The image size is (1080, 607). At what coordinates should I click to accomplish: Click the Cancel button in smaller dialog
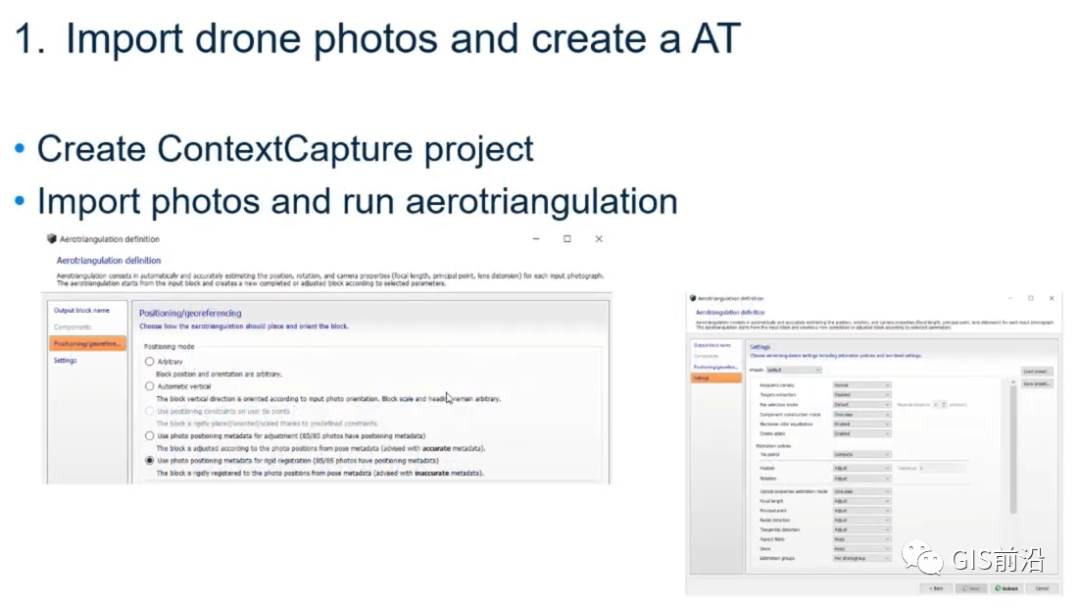(1042, 588)
